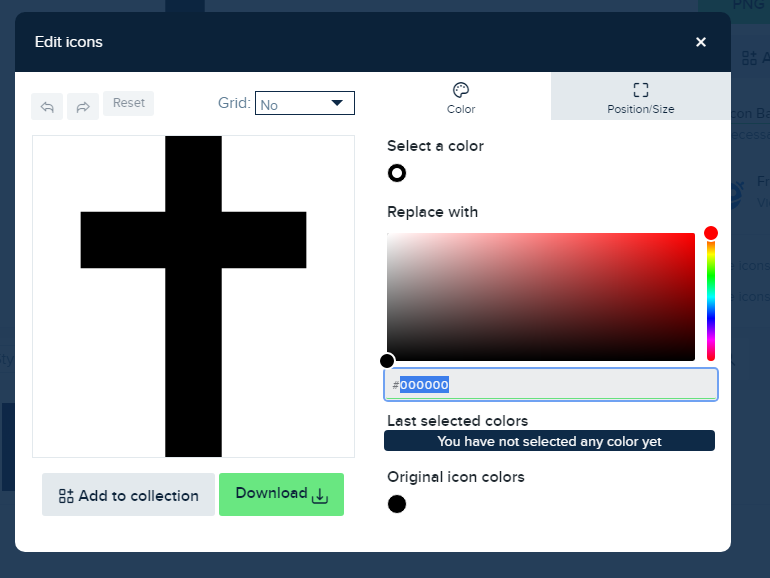Click the undo arrow icon

pyautogui.click(x=47, y=105)
